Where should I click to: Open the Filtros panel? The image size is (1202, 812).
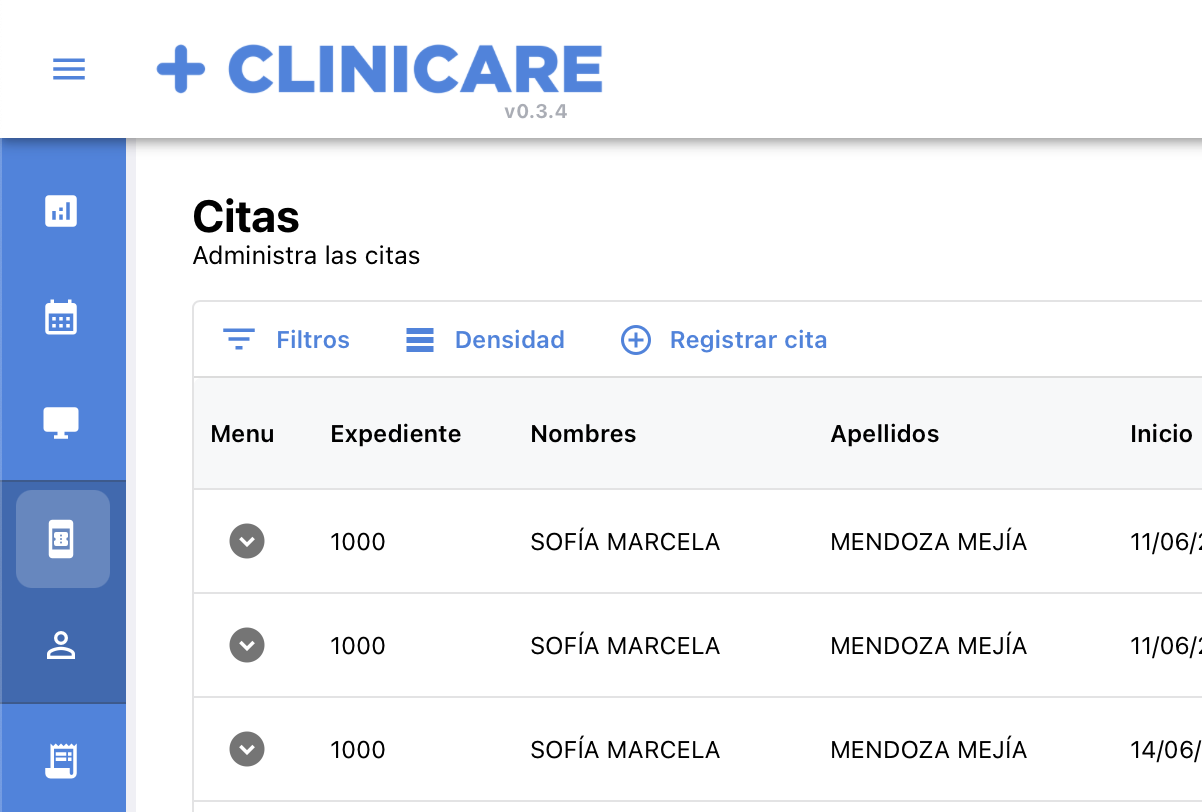coord(313,340)
